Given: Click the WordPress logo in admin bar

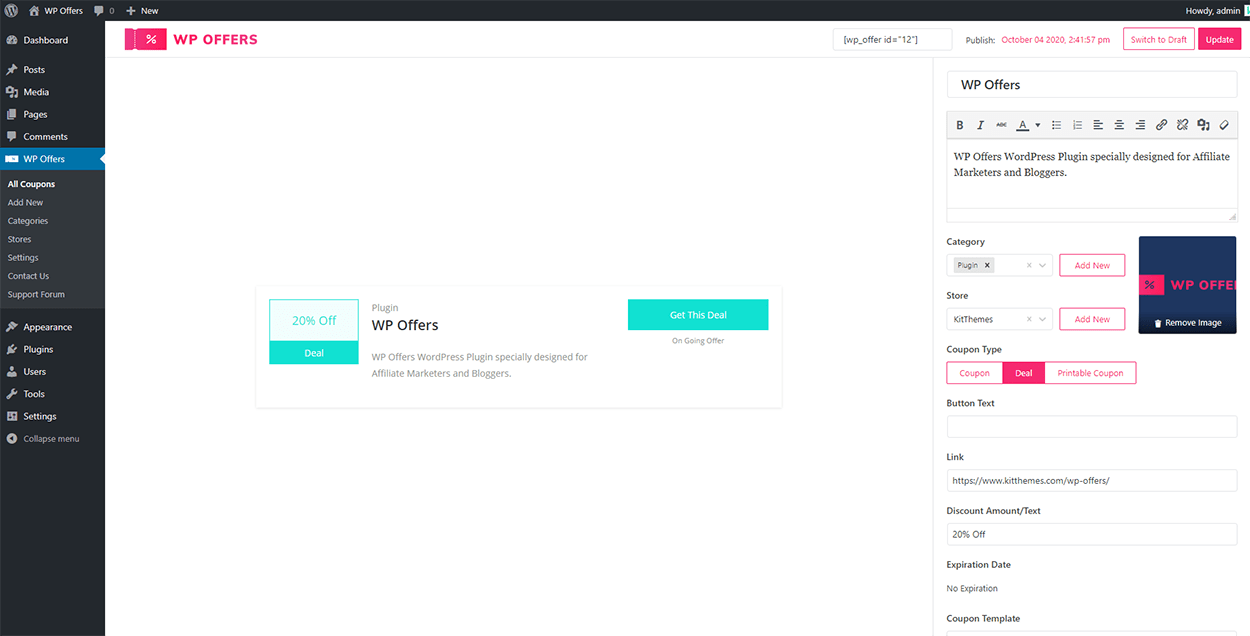Looking at the screenshot, I should tap(11, 10).
